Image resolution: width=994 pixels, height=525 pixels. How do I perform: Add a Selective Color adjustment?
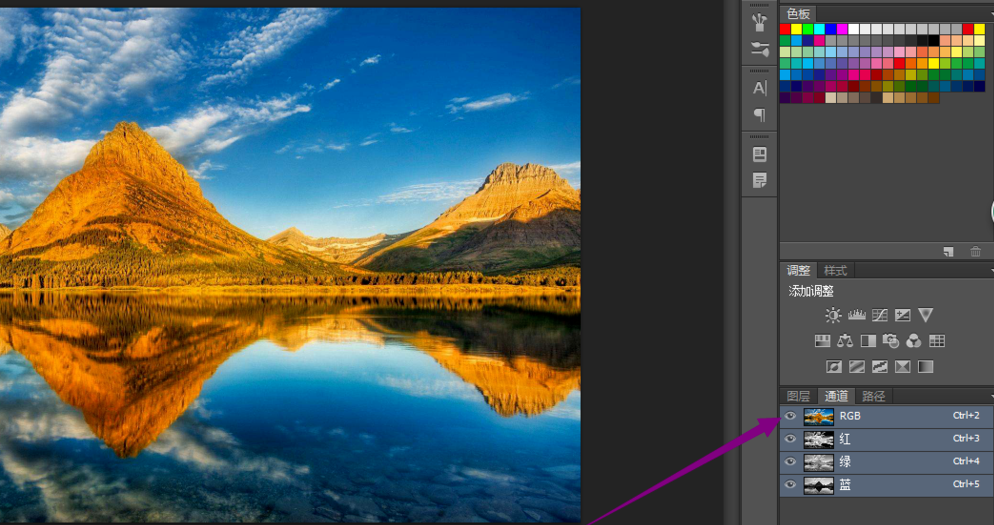tap(902, 366)
